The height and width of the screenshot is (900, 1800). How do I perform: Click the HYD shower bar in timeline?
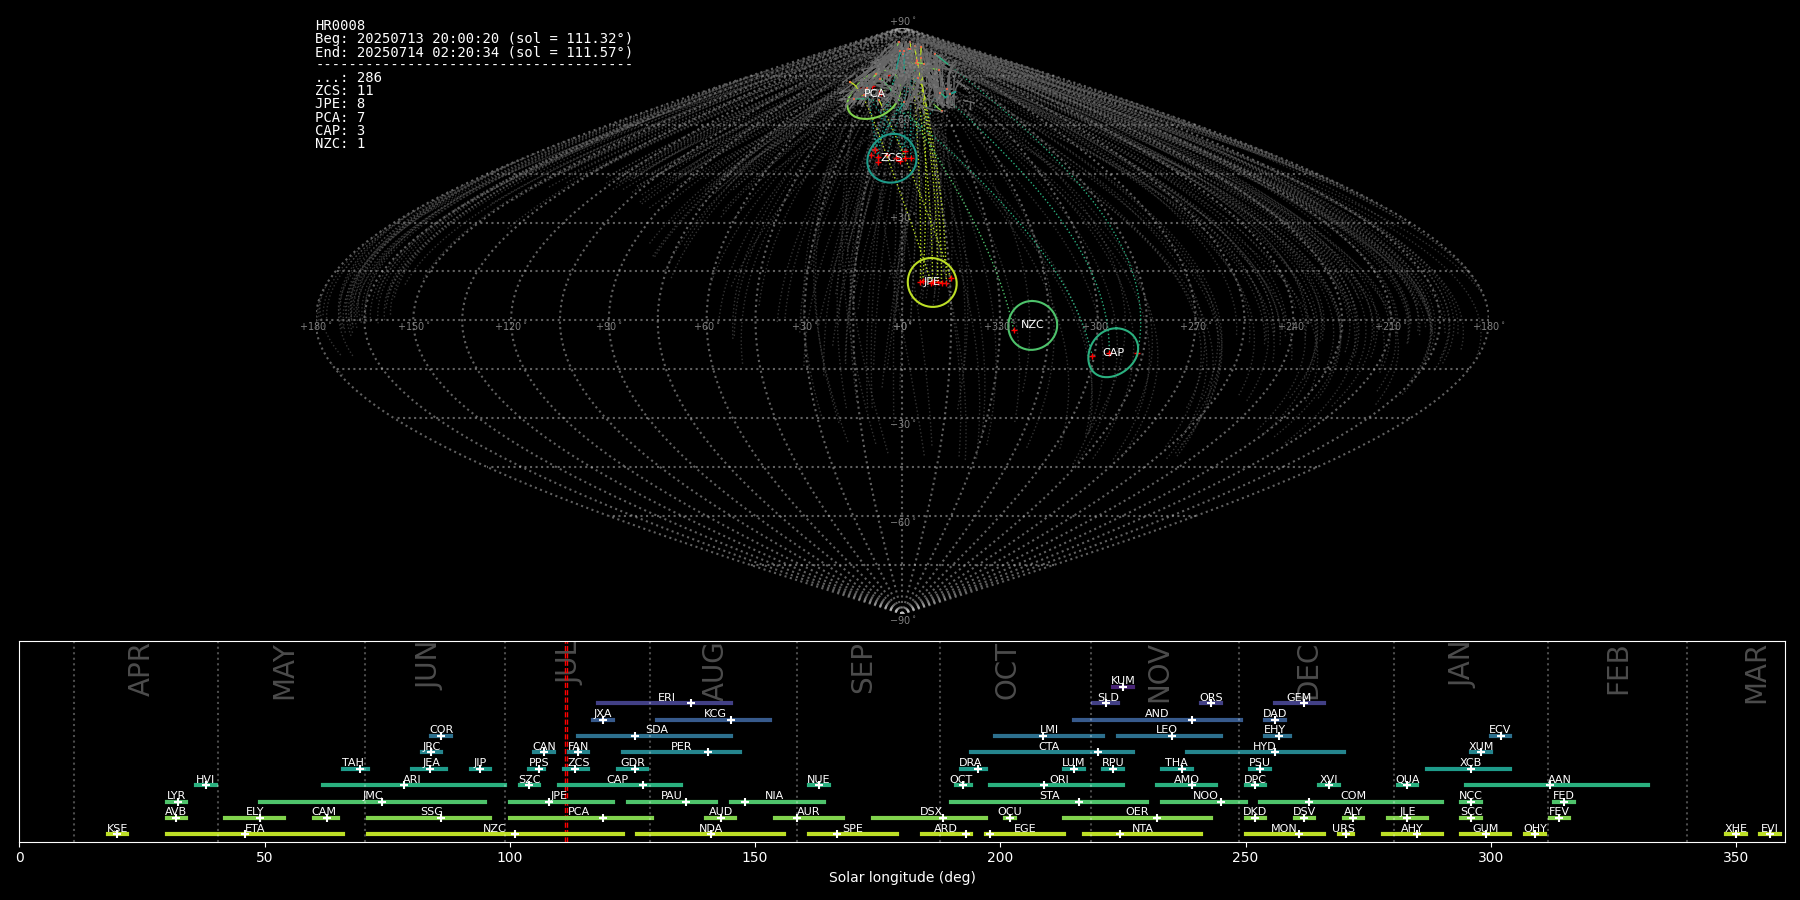point(1265,752)
